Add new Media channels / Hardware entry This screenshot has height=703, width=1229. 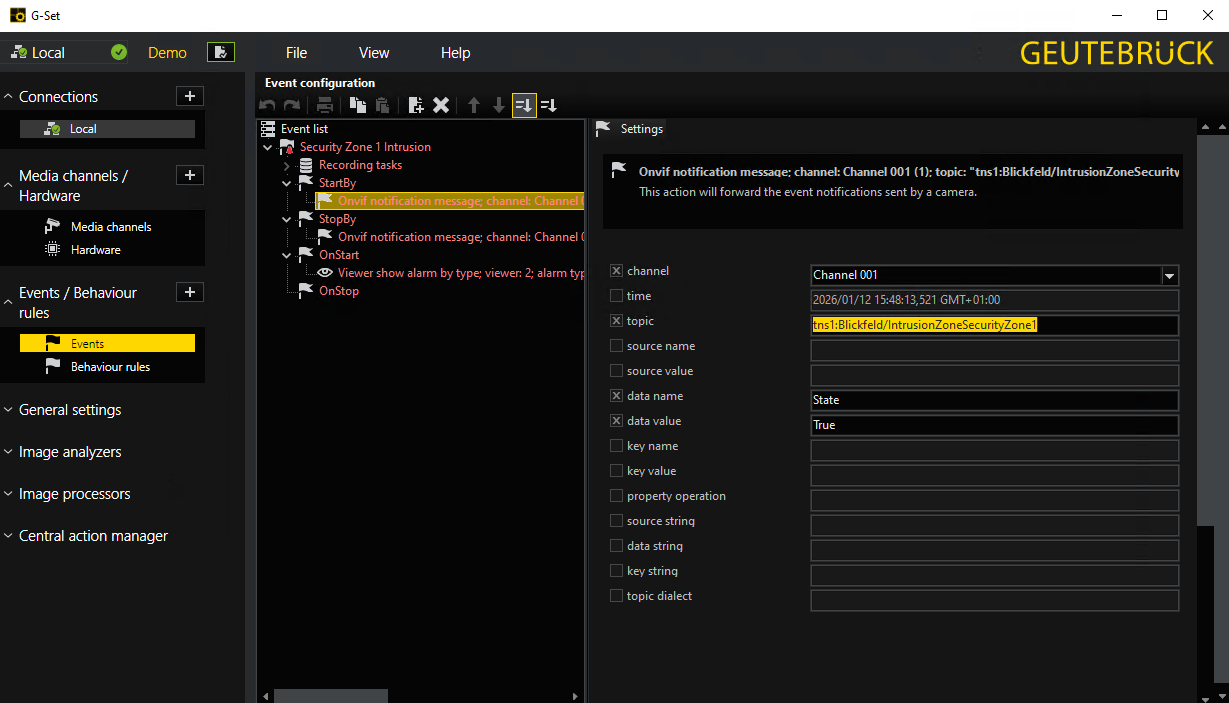click(190, 175)
